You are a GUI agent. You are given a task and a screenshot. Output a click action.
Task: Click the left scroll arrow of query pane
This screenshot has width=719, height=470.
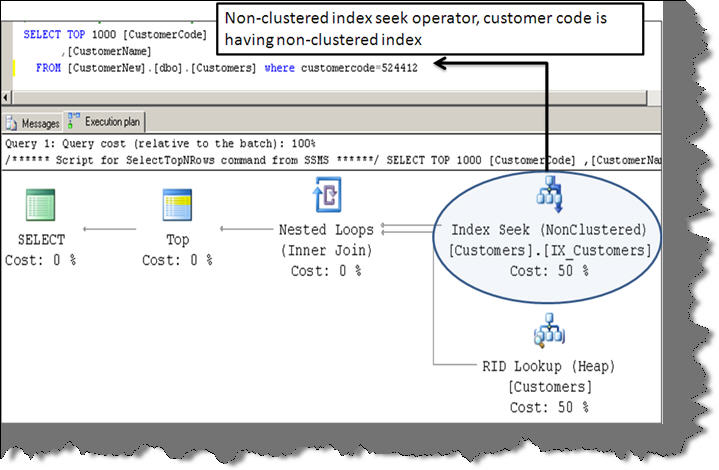6,98
